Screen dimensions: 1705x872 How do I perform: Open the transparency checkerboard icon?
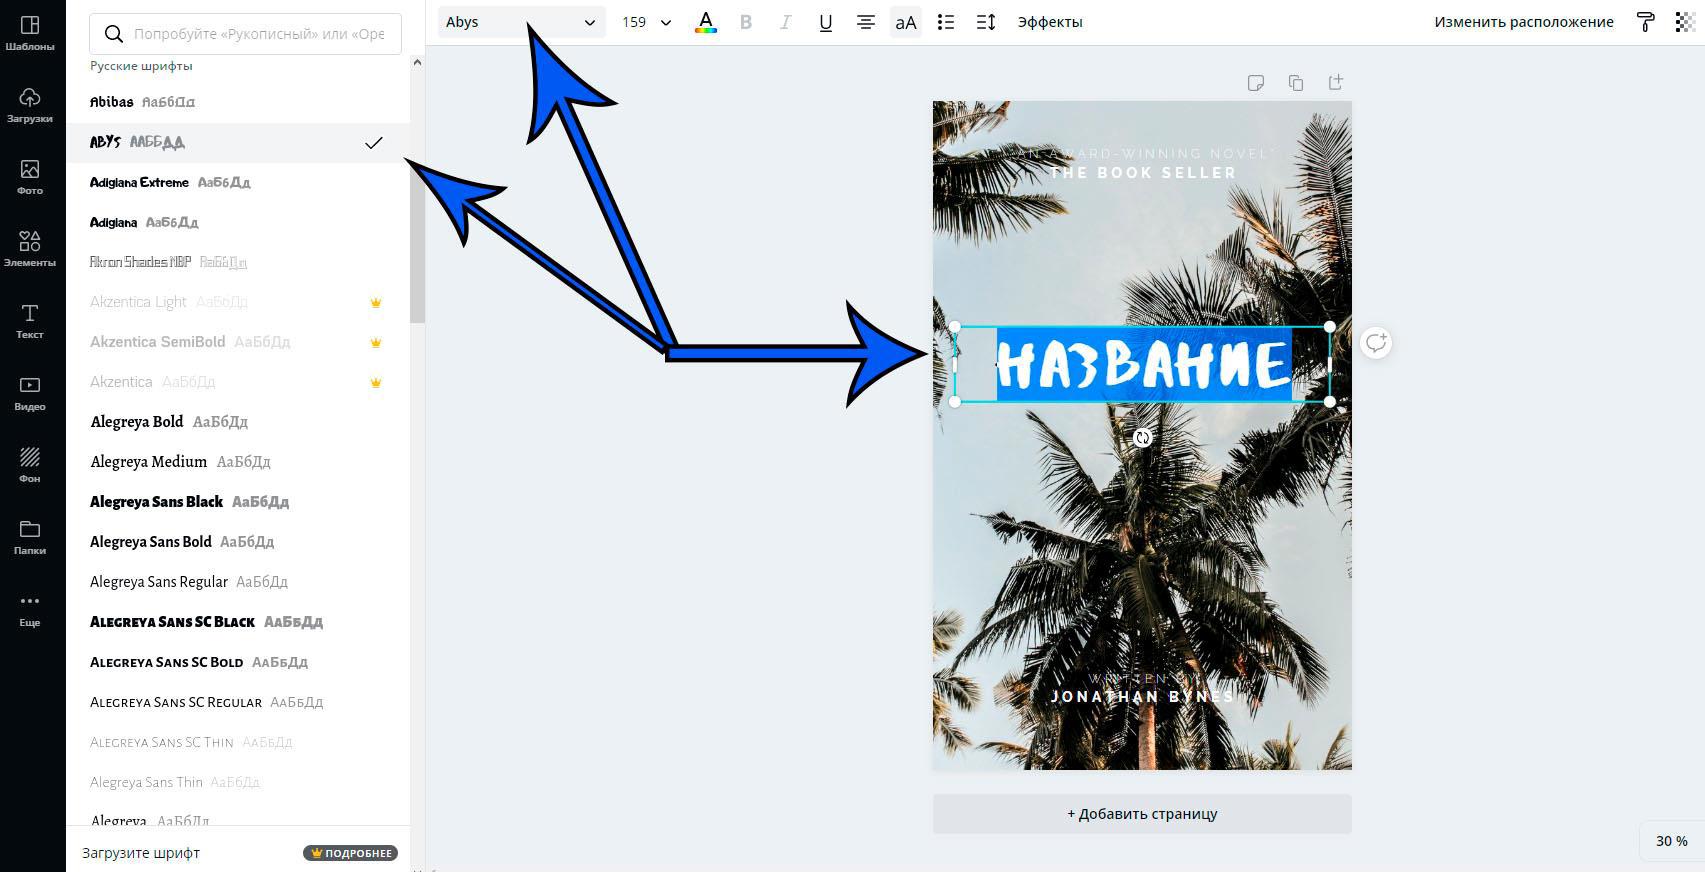point(1685,22)
